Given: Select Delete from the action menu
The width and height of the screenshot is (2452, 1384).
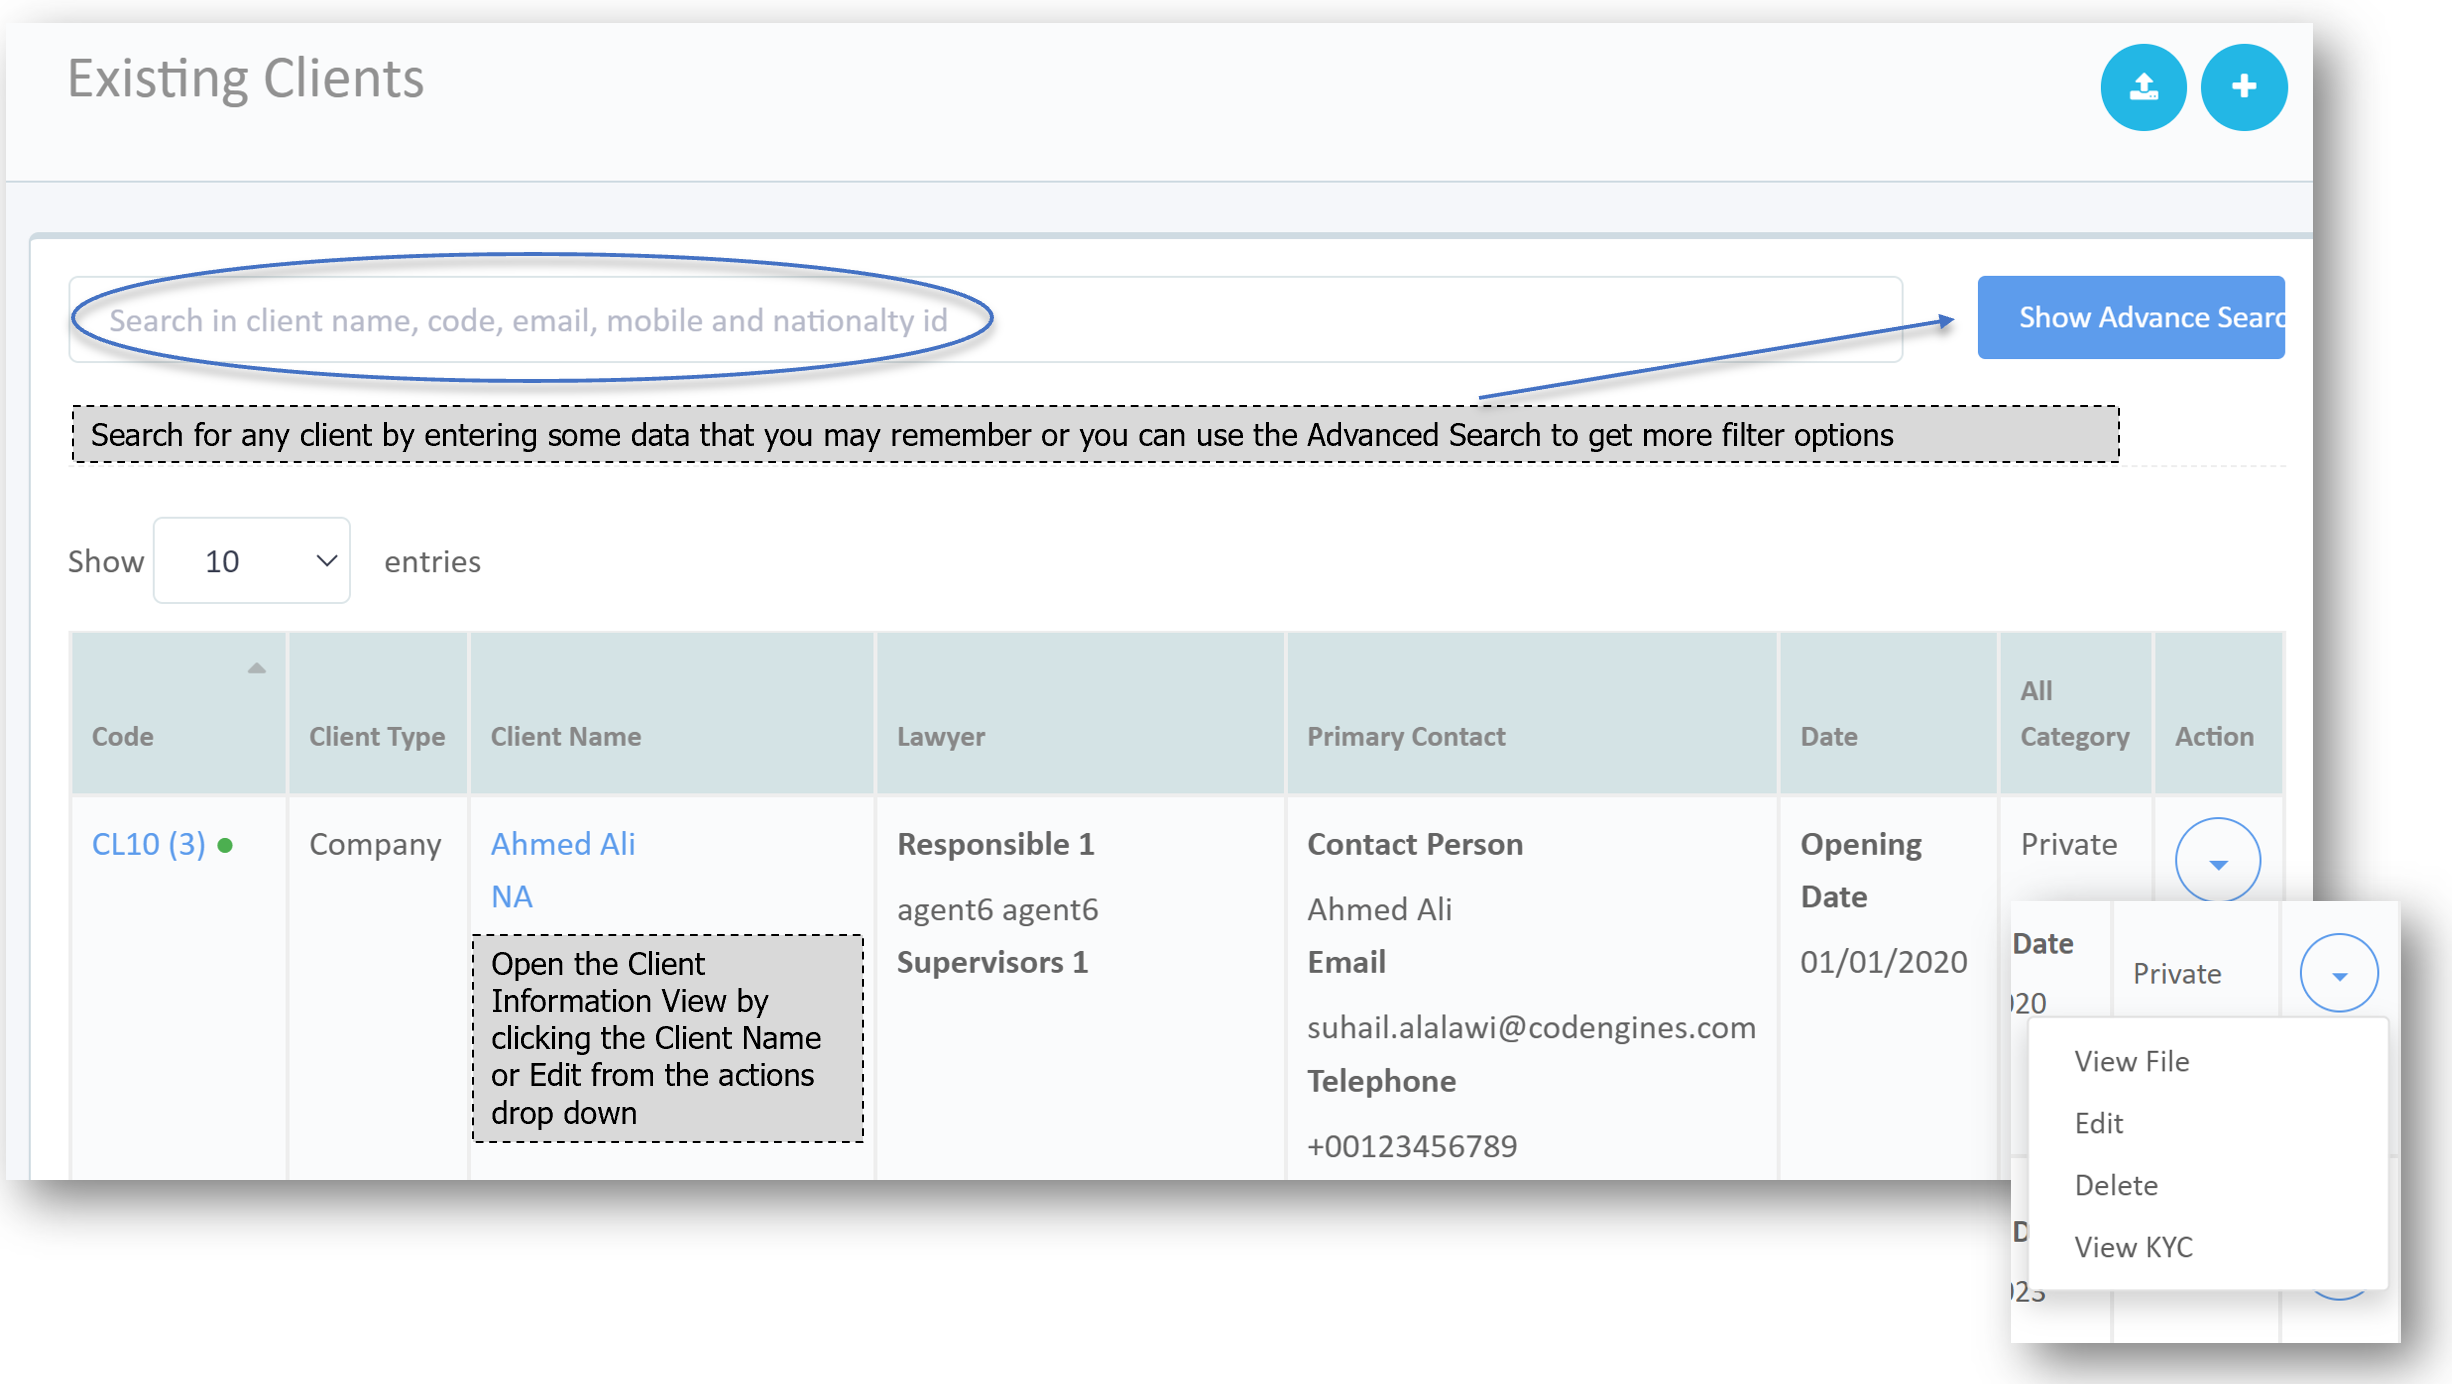Looking at the screenshot, I should pyautogui.click(x=2115, y=1185).
